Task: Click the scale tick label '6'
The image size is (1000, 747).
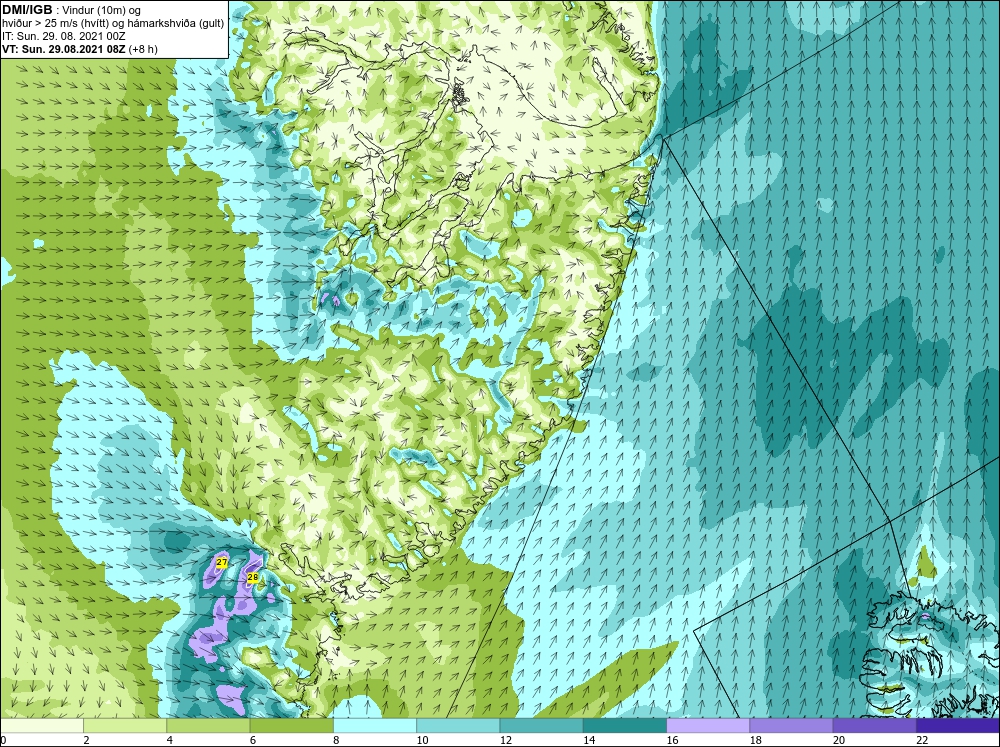Action: pyautogui.click(x=253, y=740)
